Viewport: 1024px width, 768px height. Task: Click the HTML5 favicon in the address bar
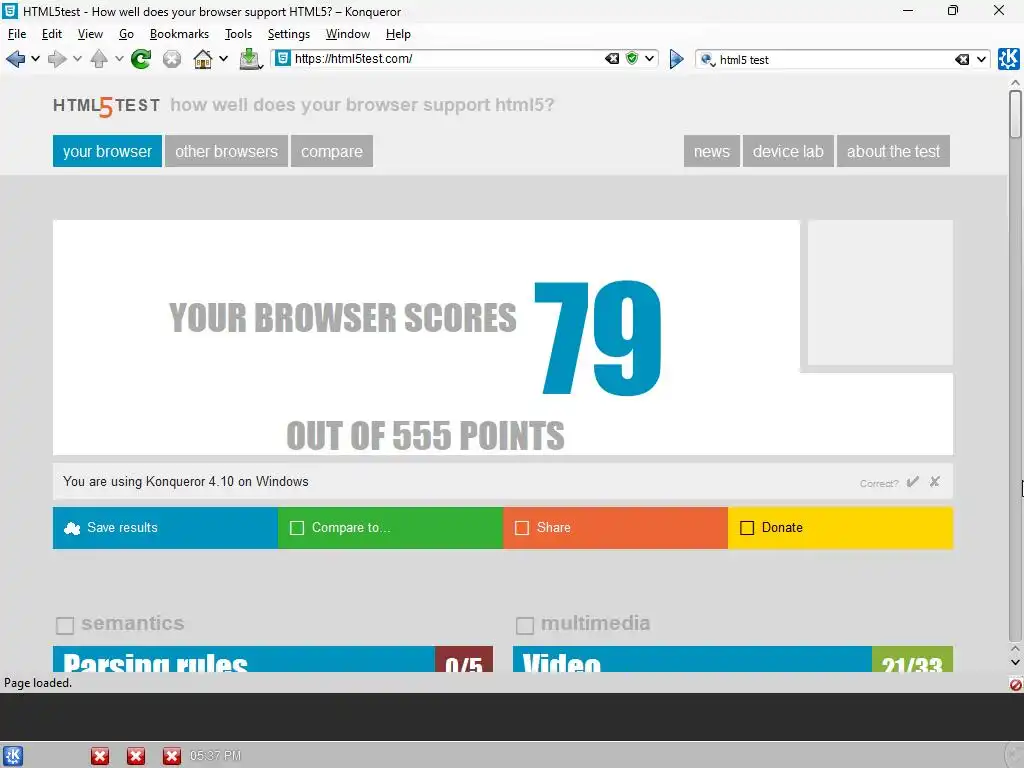point(283,59)
